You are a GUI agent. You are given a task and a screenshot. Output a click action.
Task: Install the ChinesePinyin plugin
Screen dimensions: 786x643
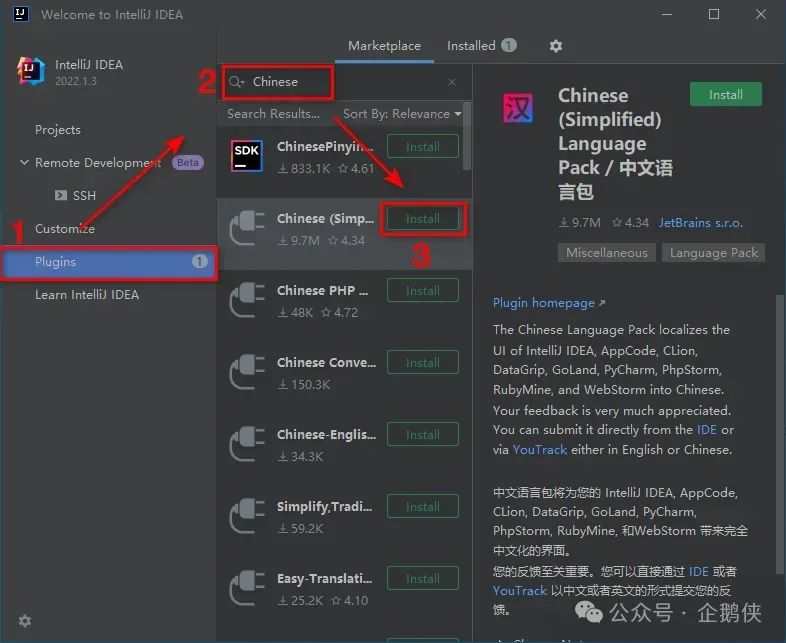pyautogui.click(x=423, y=146)
